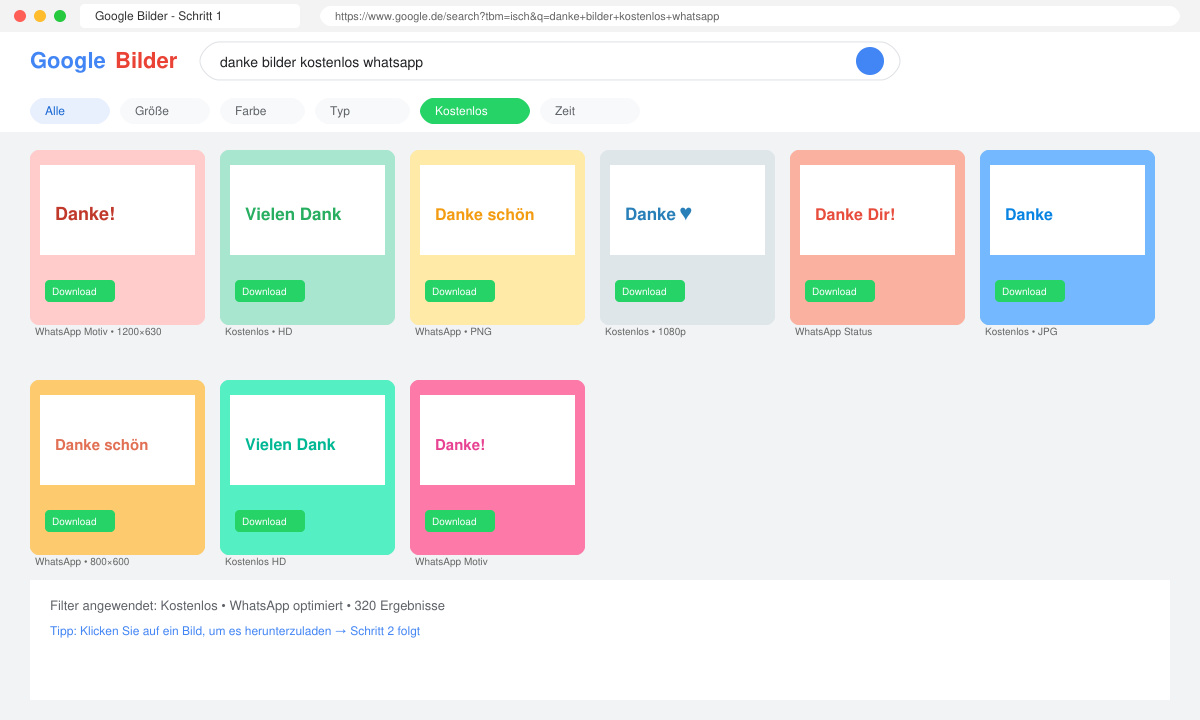
Task: Expand the 'Typ' filter options
Action: coord(362,111)
